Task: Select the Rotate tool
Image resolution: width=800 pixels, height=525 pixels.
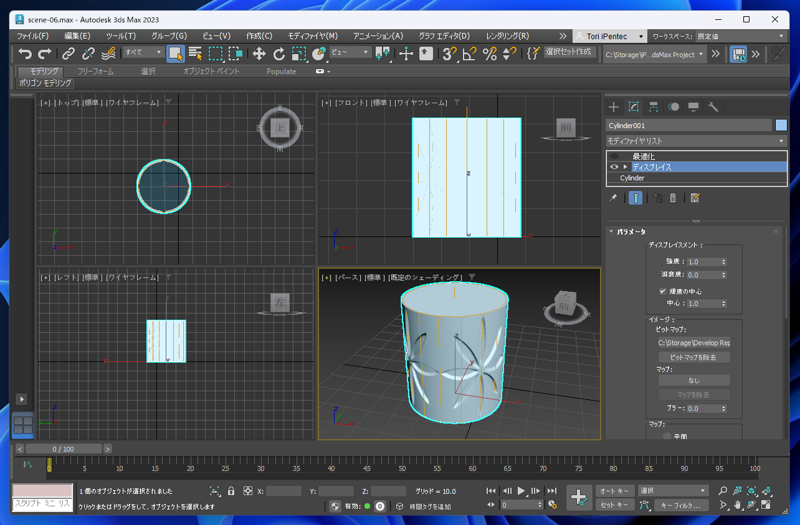Action: (279, 54)
